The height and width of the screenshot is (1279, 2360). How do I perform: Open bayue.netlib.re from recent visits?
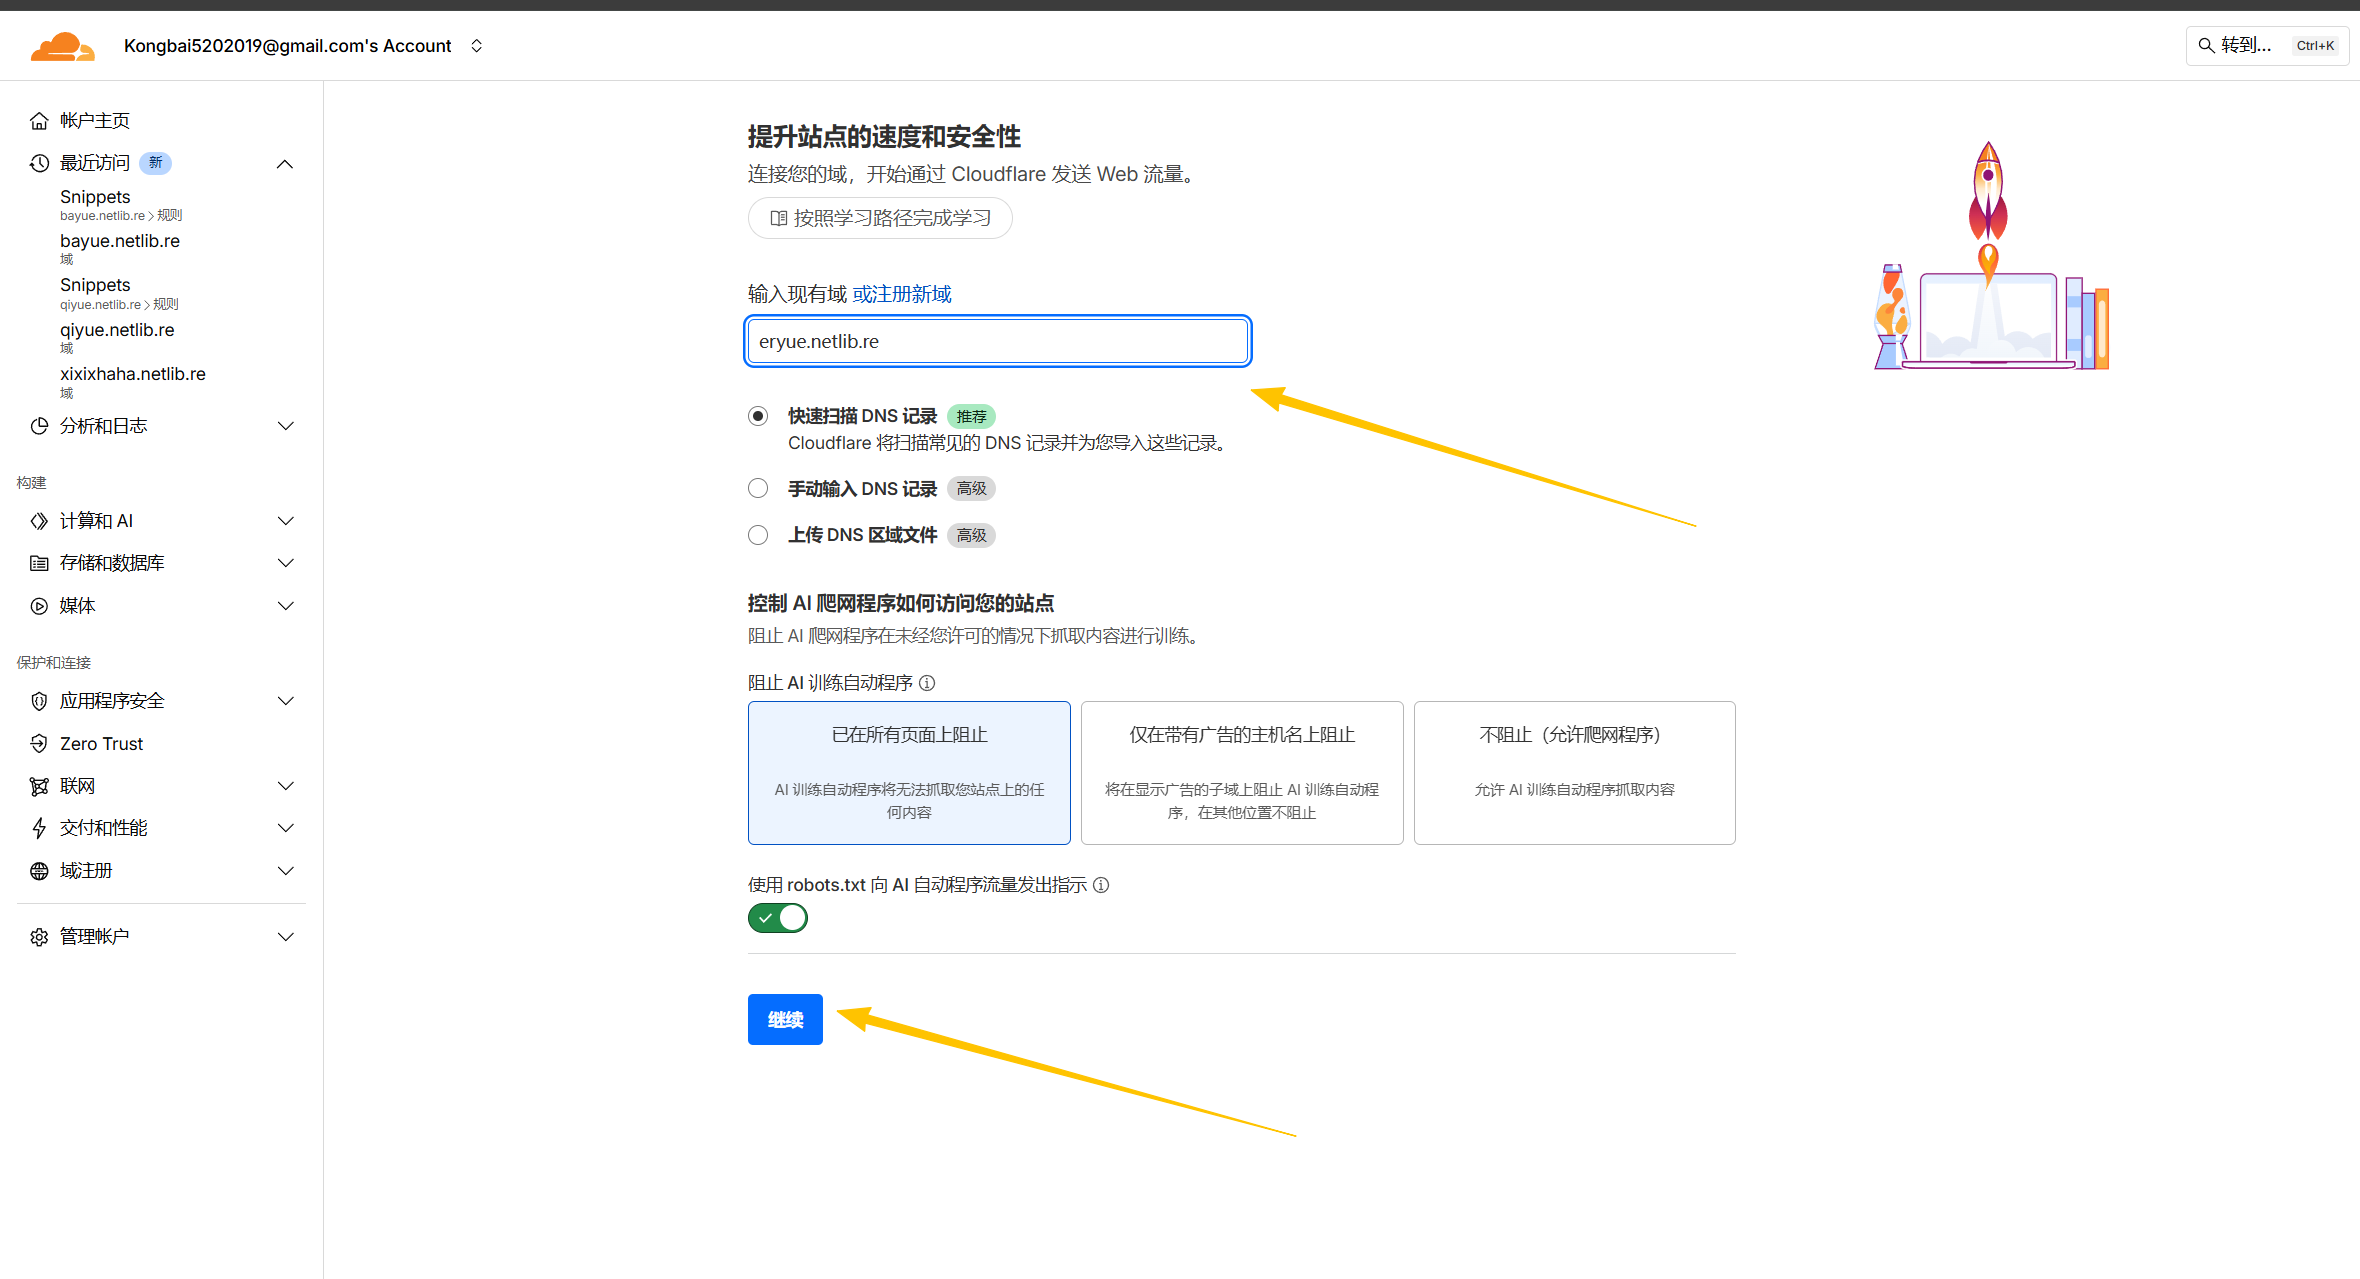pos(120,241)
